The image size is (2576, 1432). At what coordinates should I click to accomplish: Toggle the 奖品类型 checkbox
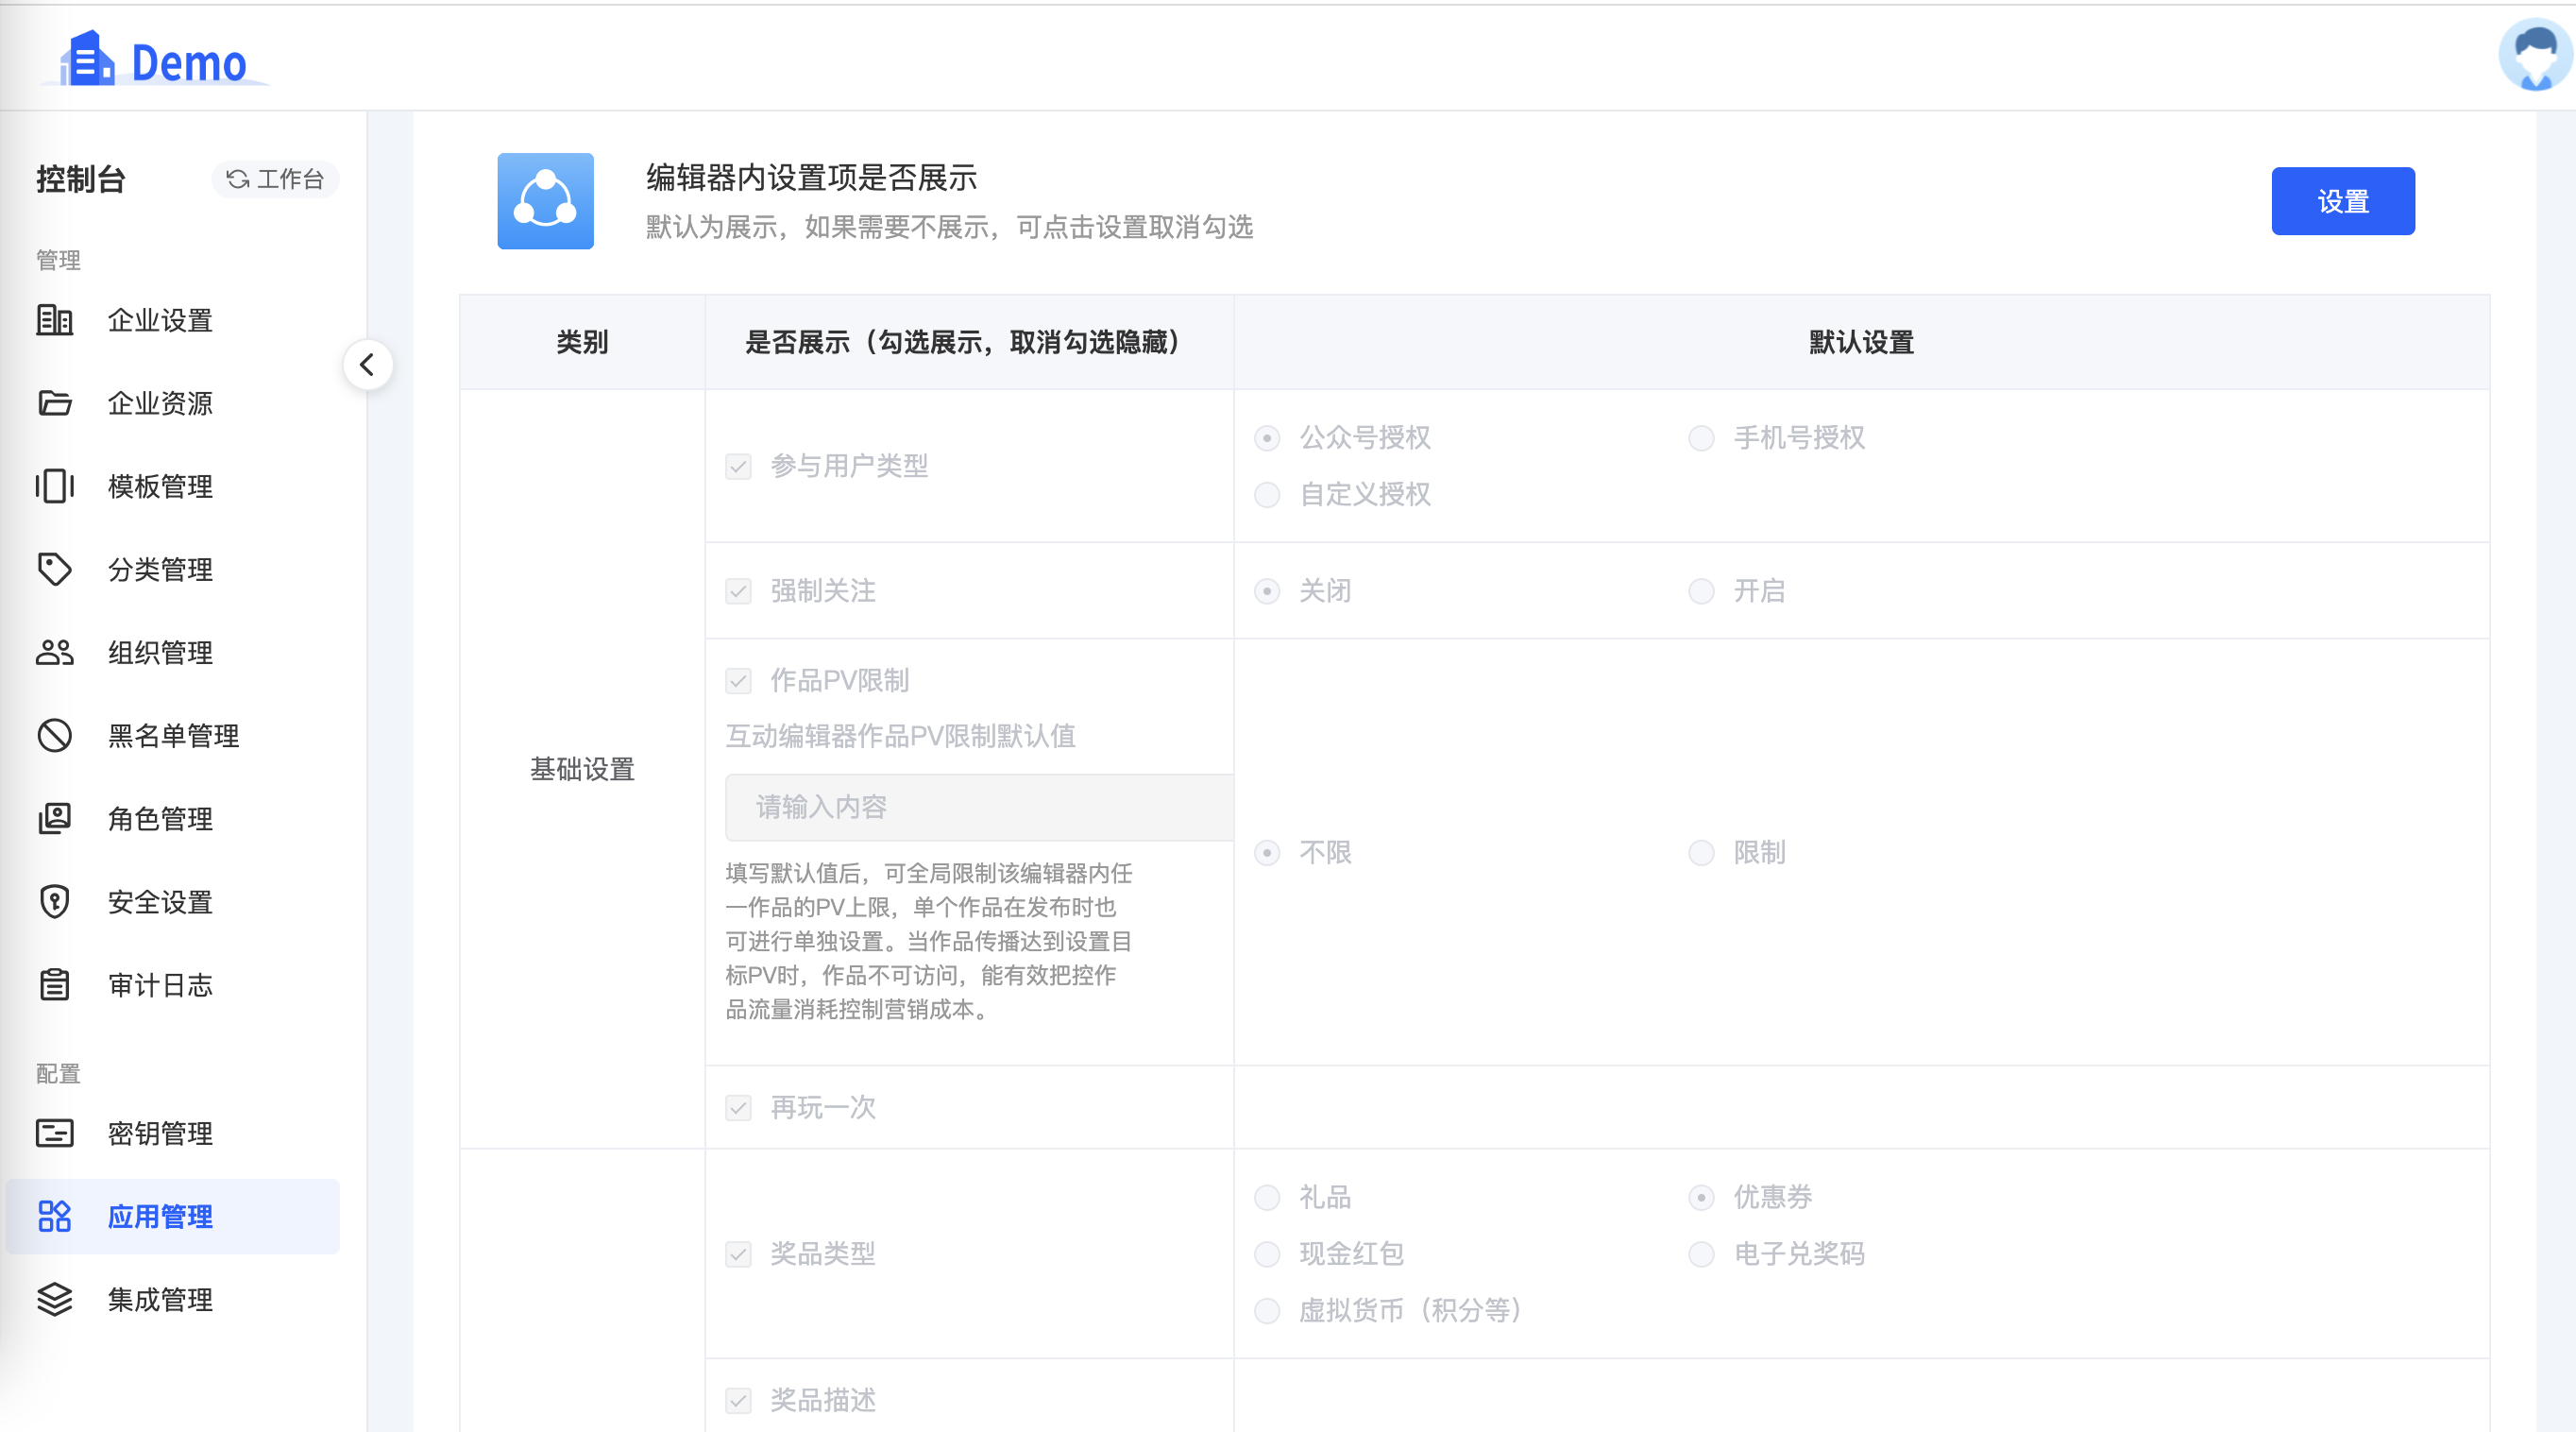[x=738, y=1254]
